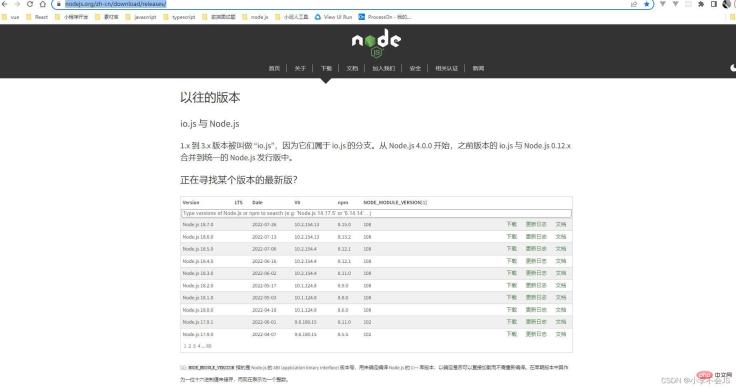736x388 pixels.
Task: Open the browser side panel icon
Action: click(x=713, y=4)
